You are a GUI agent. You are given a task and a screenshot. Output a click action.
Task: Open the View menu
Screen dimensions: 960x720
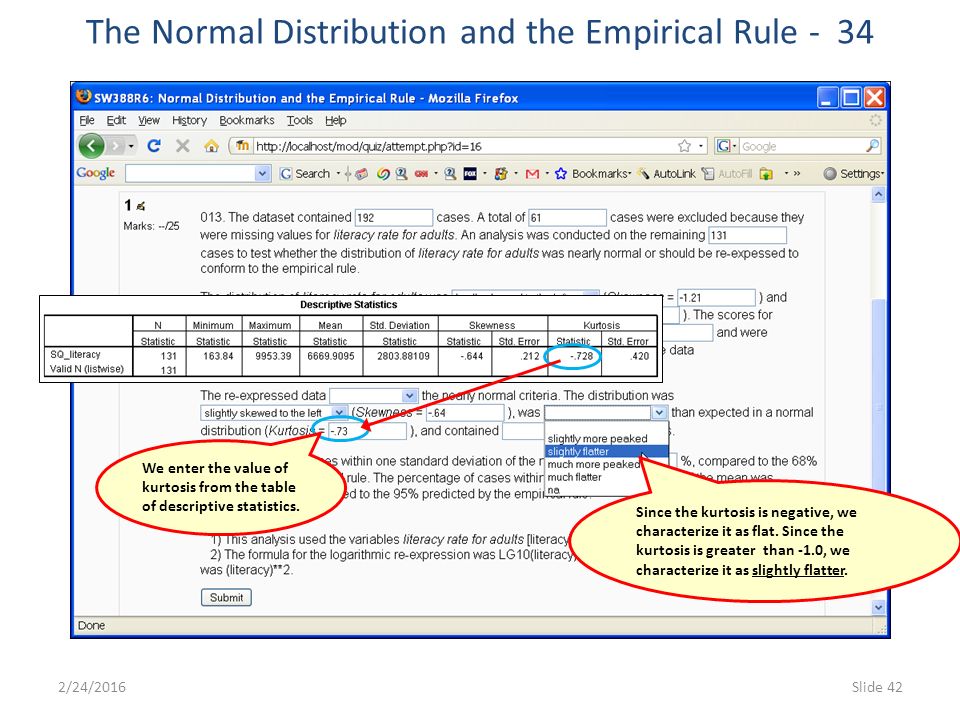coord(148,121)
